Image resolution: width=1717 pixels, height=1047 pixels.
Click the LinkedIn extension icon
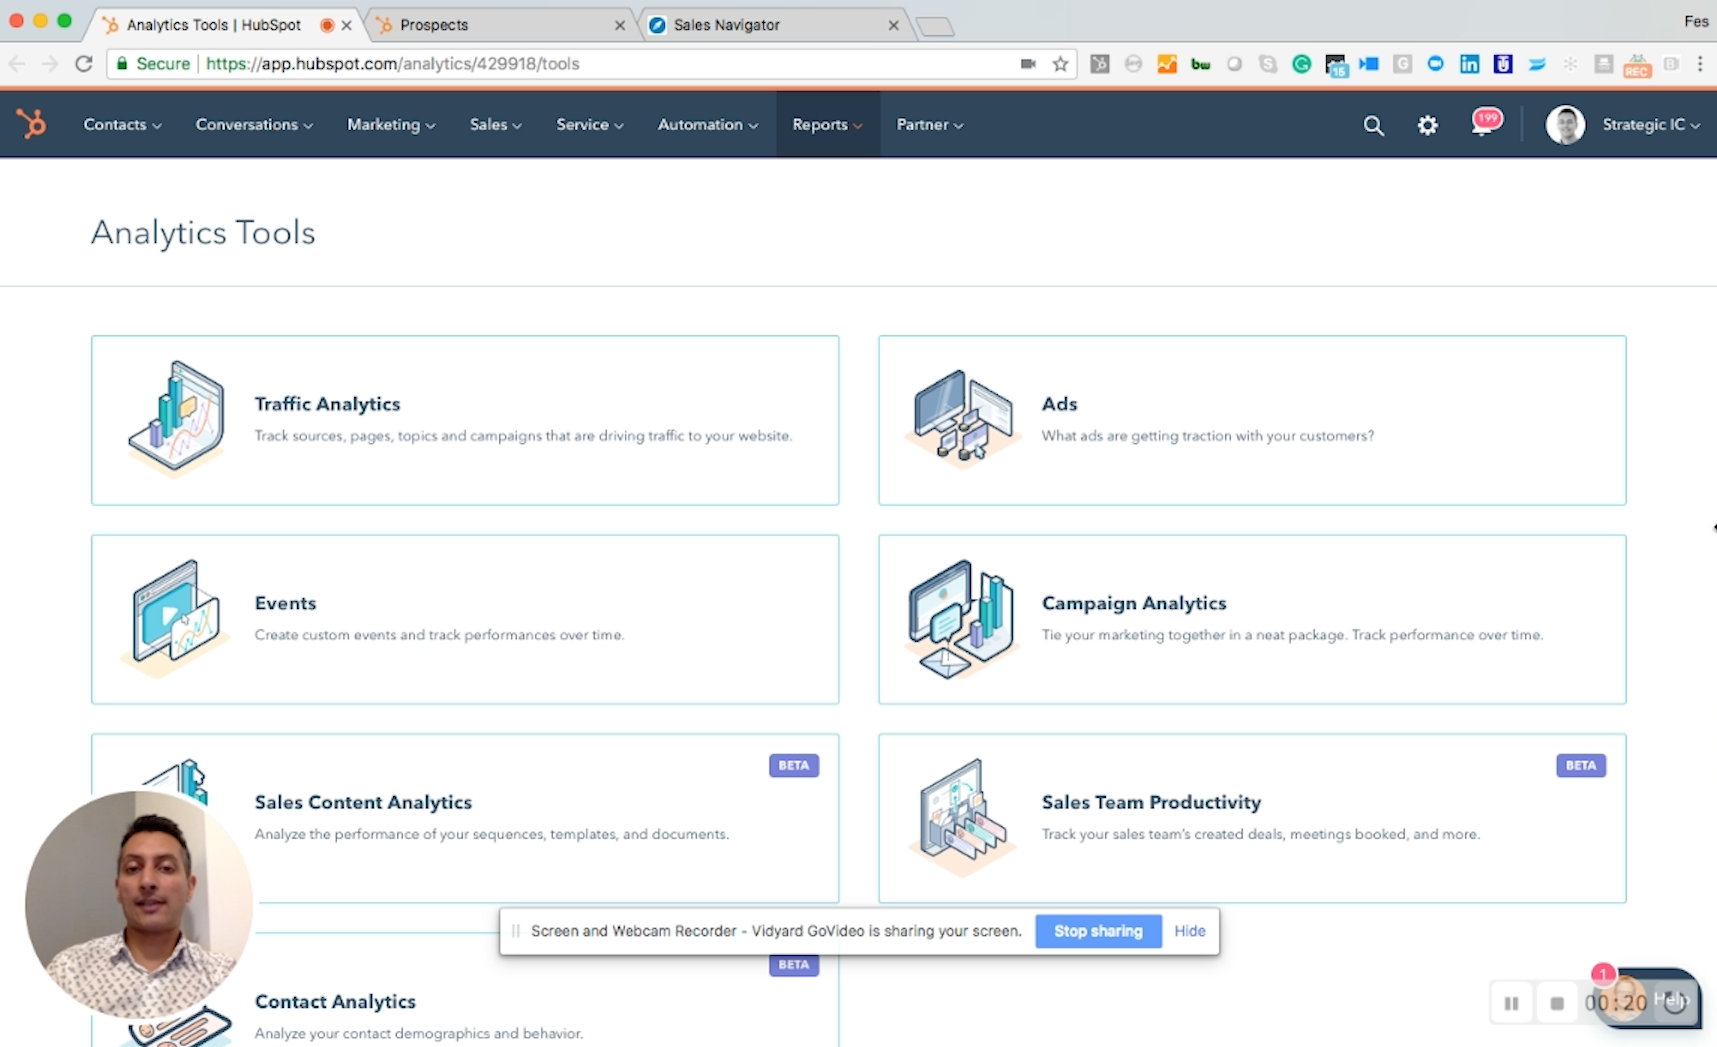(1469, 64)
